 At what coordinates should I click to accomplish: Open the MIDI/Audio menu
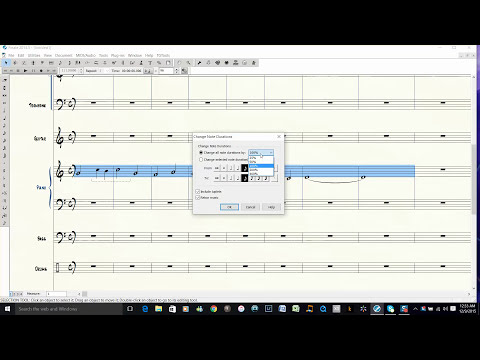(86, 55)
